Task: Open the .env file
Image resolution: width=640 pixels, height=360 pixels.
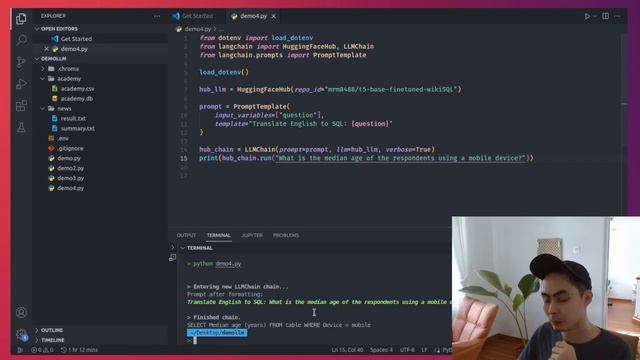Action: 63,138
